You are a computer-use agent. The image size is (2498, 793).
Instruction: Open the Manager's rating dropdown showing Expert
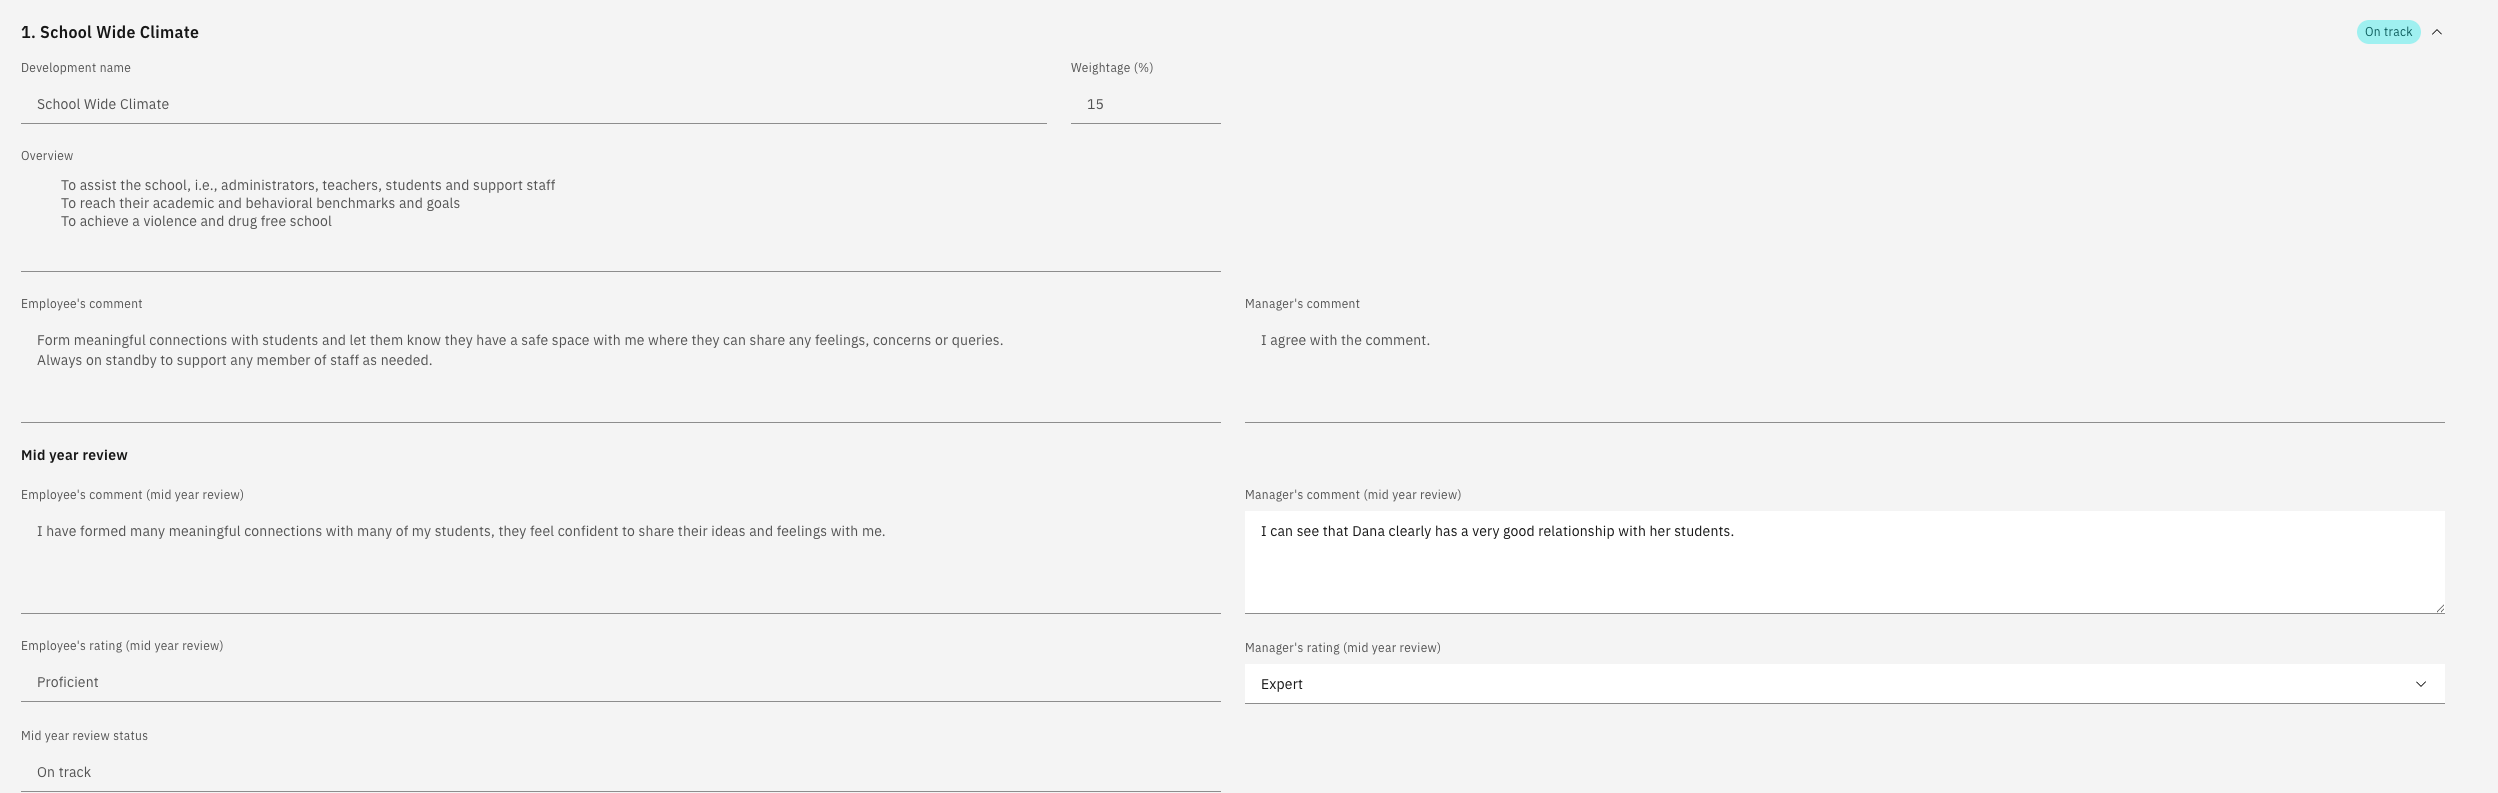point(1844,684)
